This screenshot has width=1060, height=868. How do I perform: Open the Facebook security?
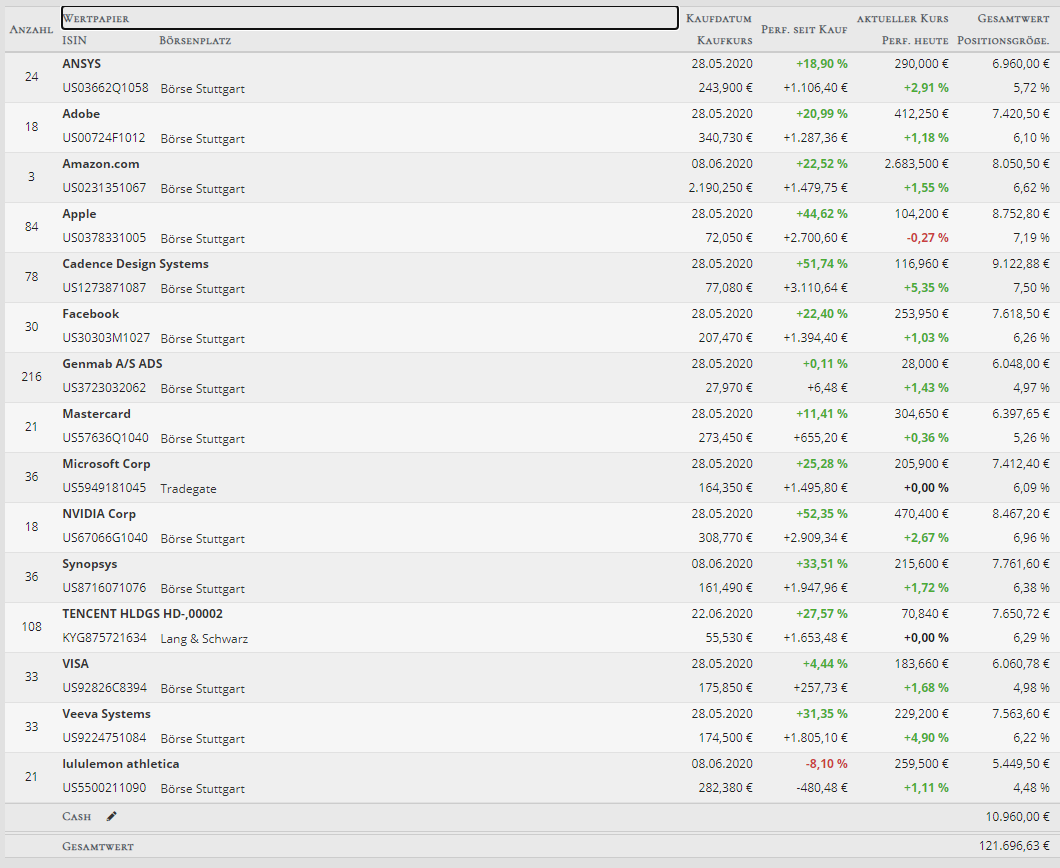[91, 314]
